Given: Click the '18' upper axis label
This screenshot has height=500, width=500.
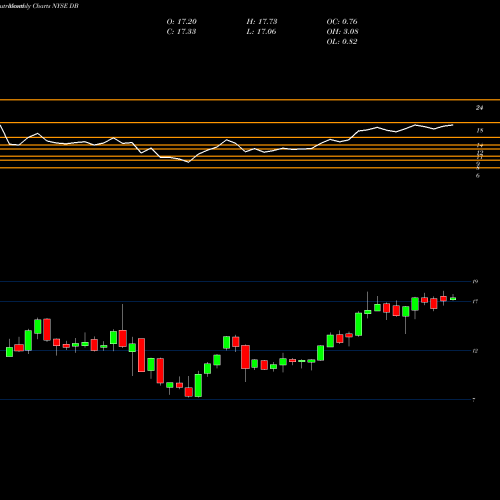Looking at the screenshot, I should point(479,131).
